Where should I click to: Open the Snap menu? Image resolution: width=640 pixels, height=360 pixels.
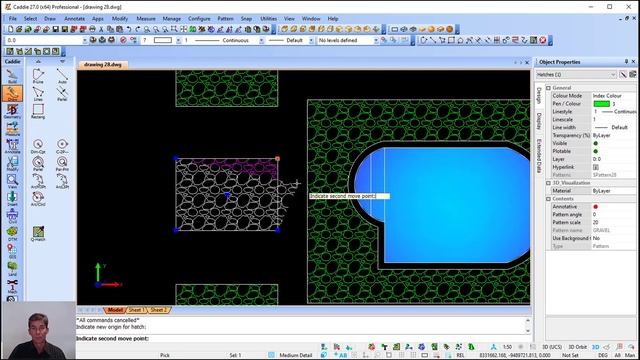pyautogui.click(x=246, y=18)
